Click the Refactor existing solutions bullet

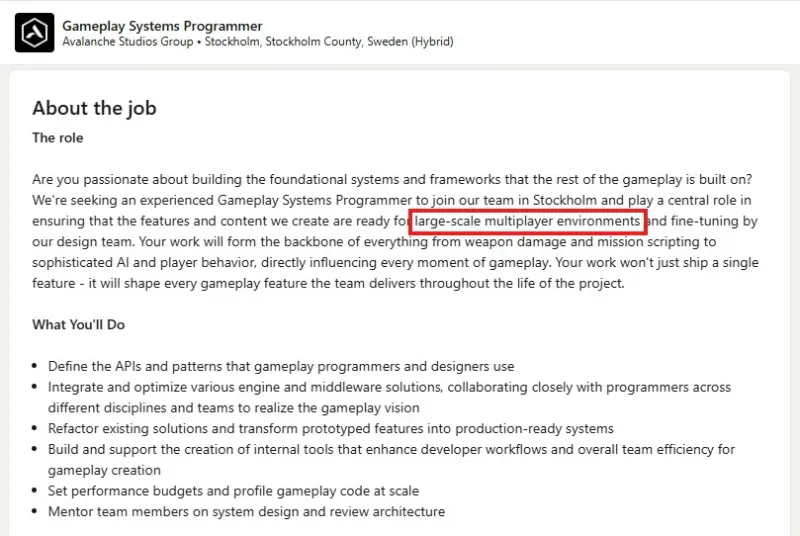331,428
